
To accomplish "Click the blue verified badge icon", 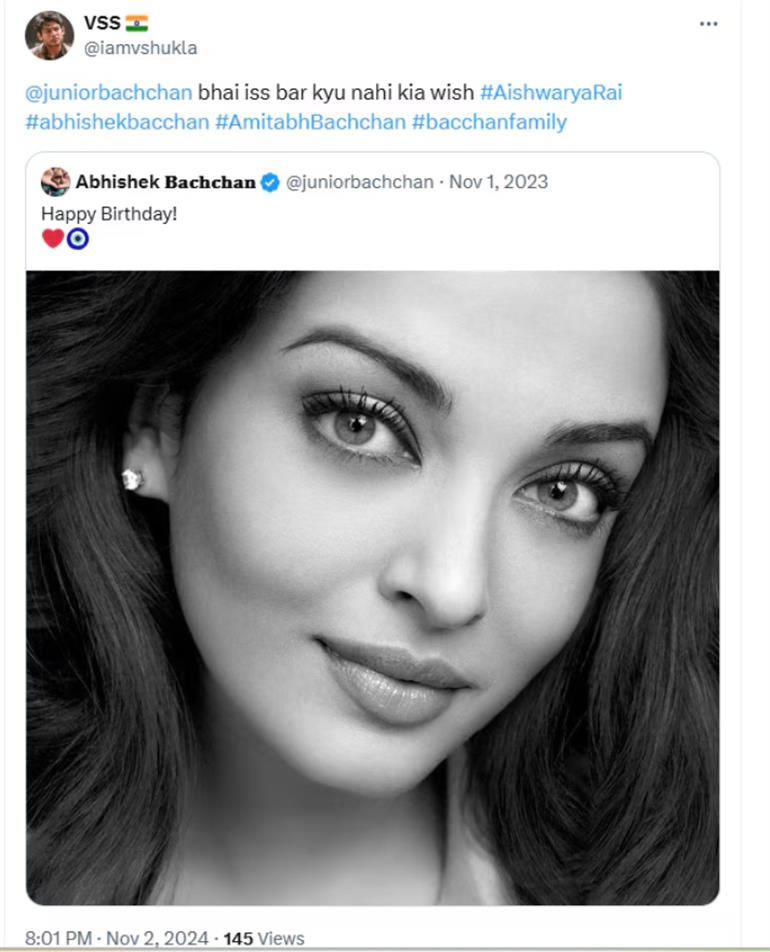I will (270, 182).
